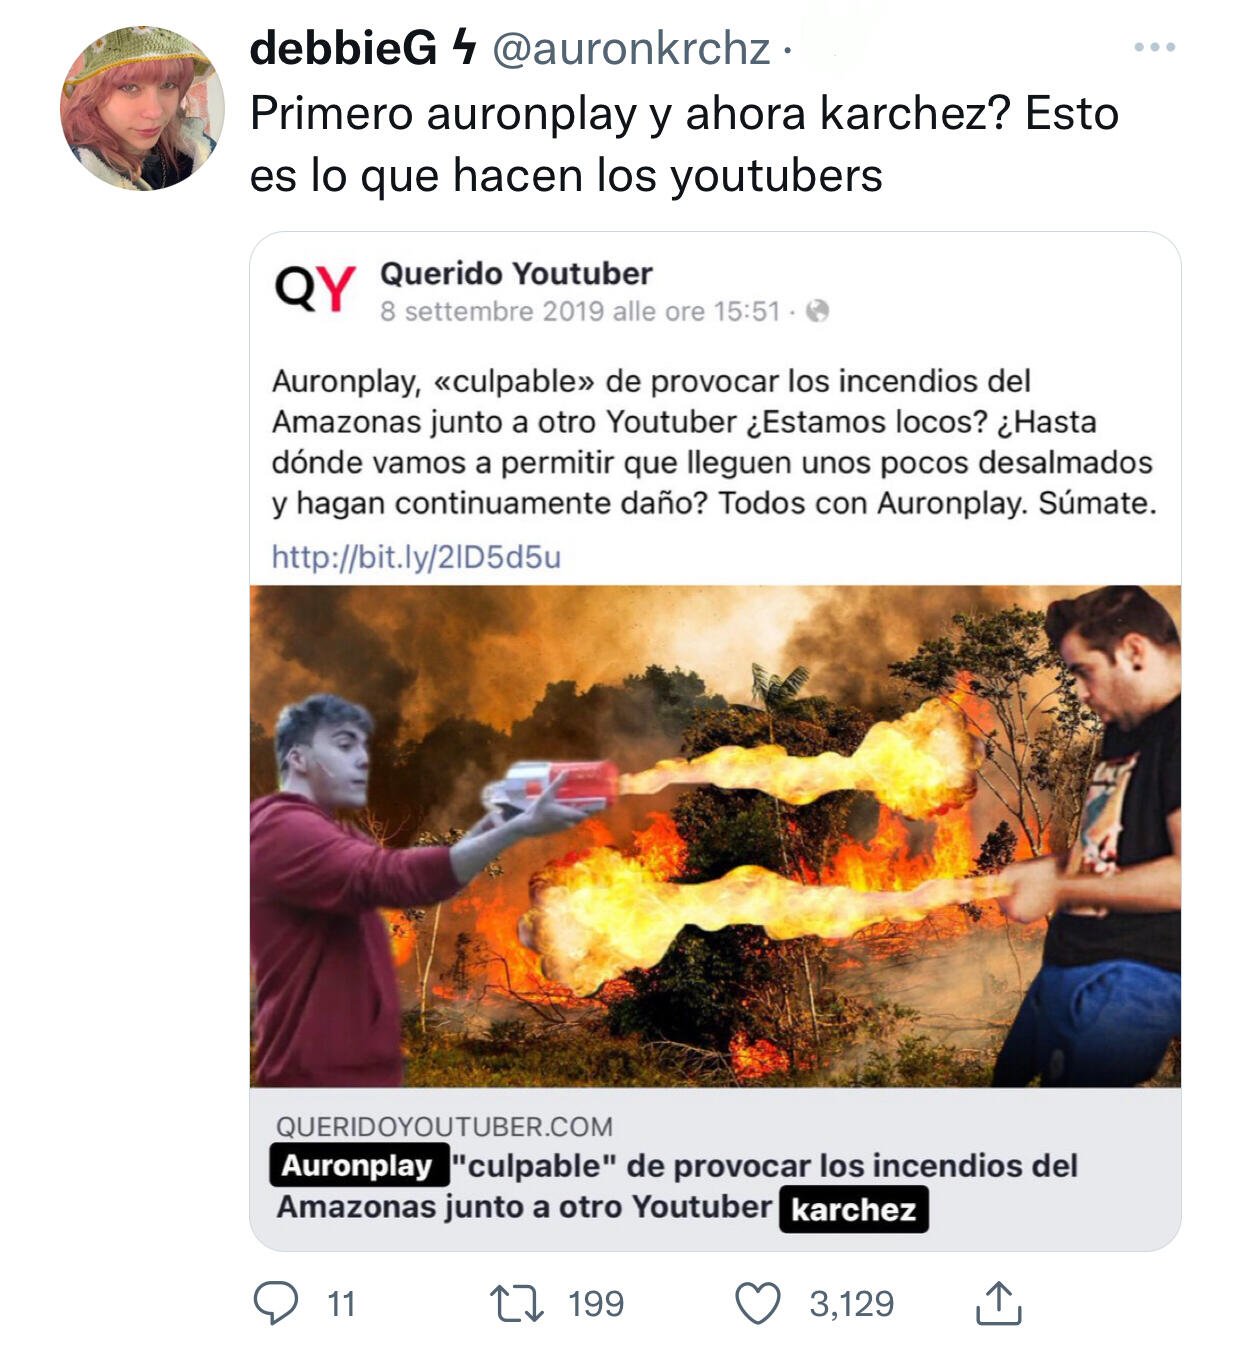Click the black karchez label in headline
The image size is (1242, 1363).
[854, 1209]
